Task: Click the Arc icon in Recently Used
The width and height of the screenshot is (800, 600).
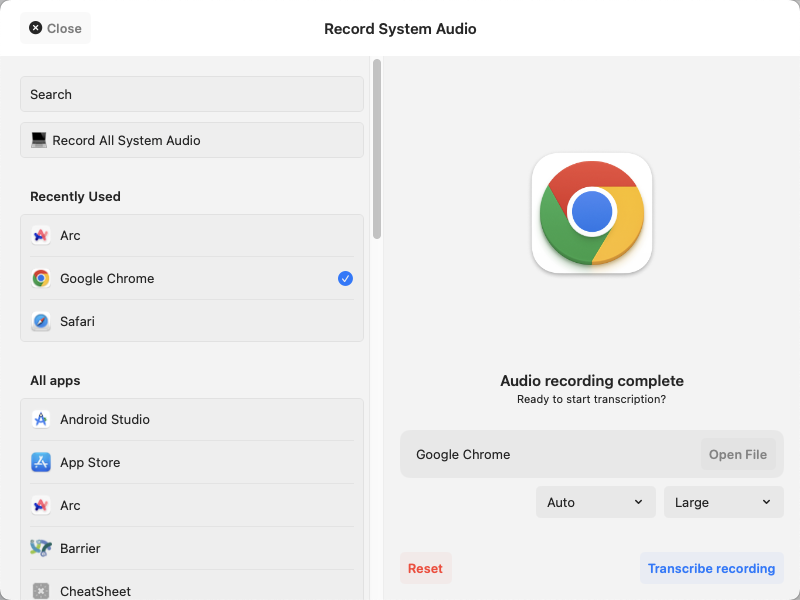Action: click(41, 235)
